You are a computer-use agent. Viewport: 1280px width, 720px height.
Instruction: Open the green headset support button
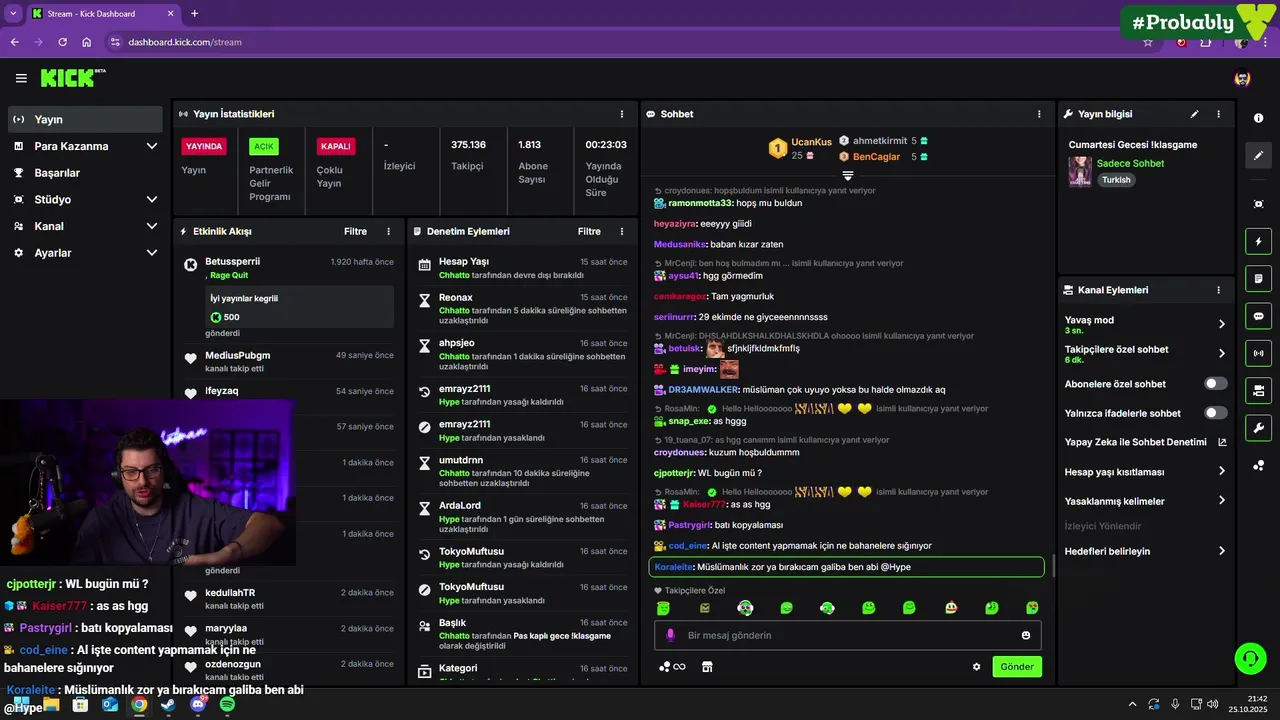(1250, 658)
